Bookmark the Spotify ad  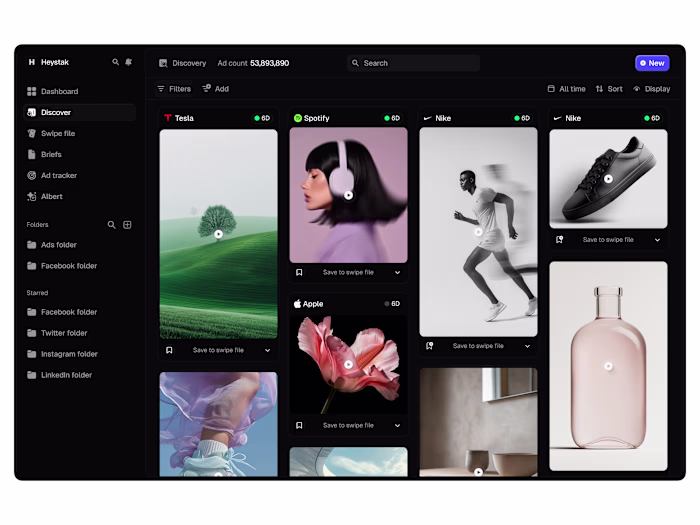coord(299,272)
